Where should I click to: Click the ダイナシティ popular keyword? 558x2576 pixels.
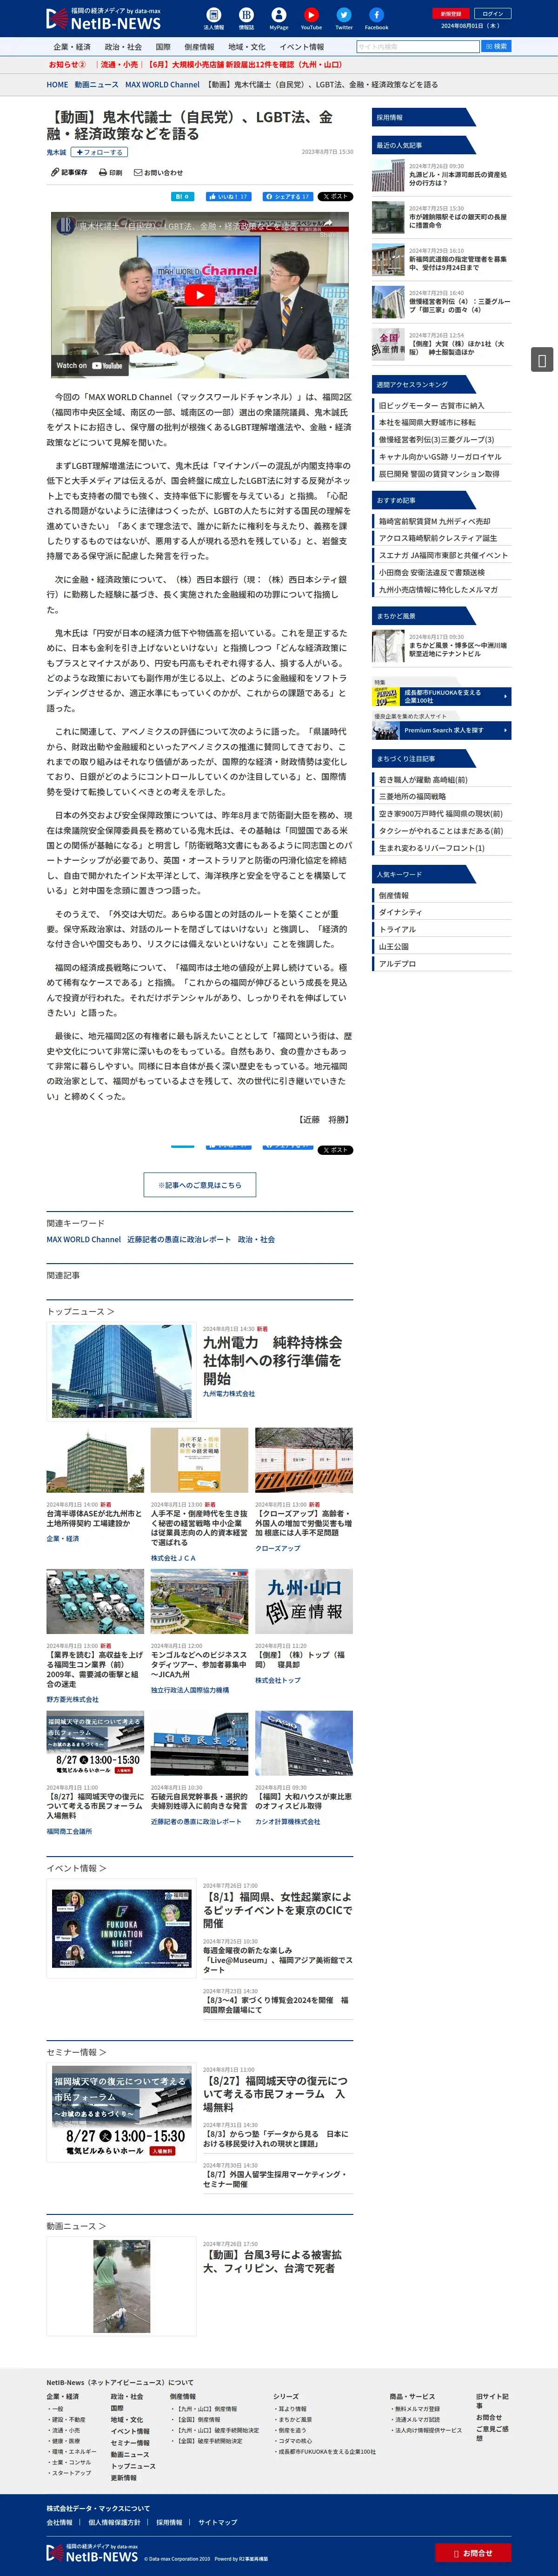pyautogui.click(x=400, y=912)
